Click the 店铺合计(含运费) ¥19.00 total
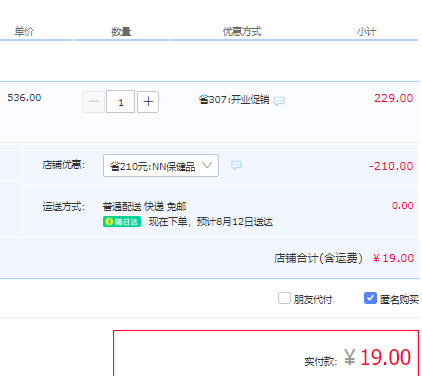422x376 pixels. (344, 258)
